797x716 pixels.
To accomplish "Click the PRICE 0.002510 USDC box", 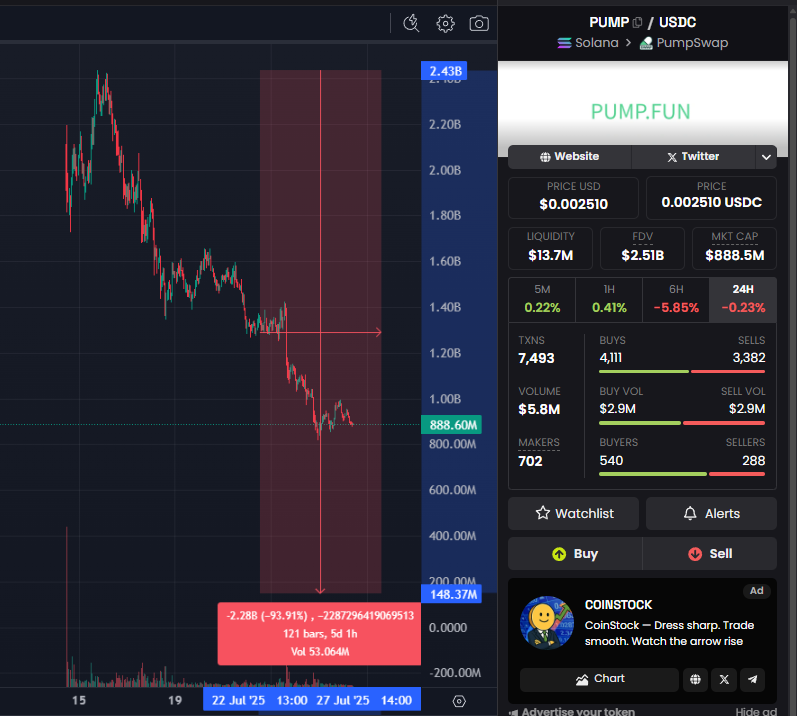I will [711, 197].
